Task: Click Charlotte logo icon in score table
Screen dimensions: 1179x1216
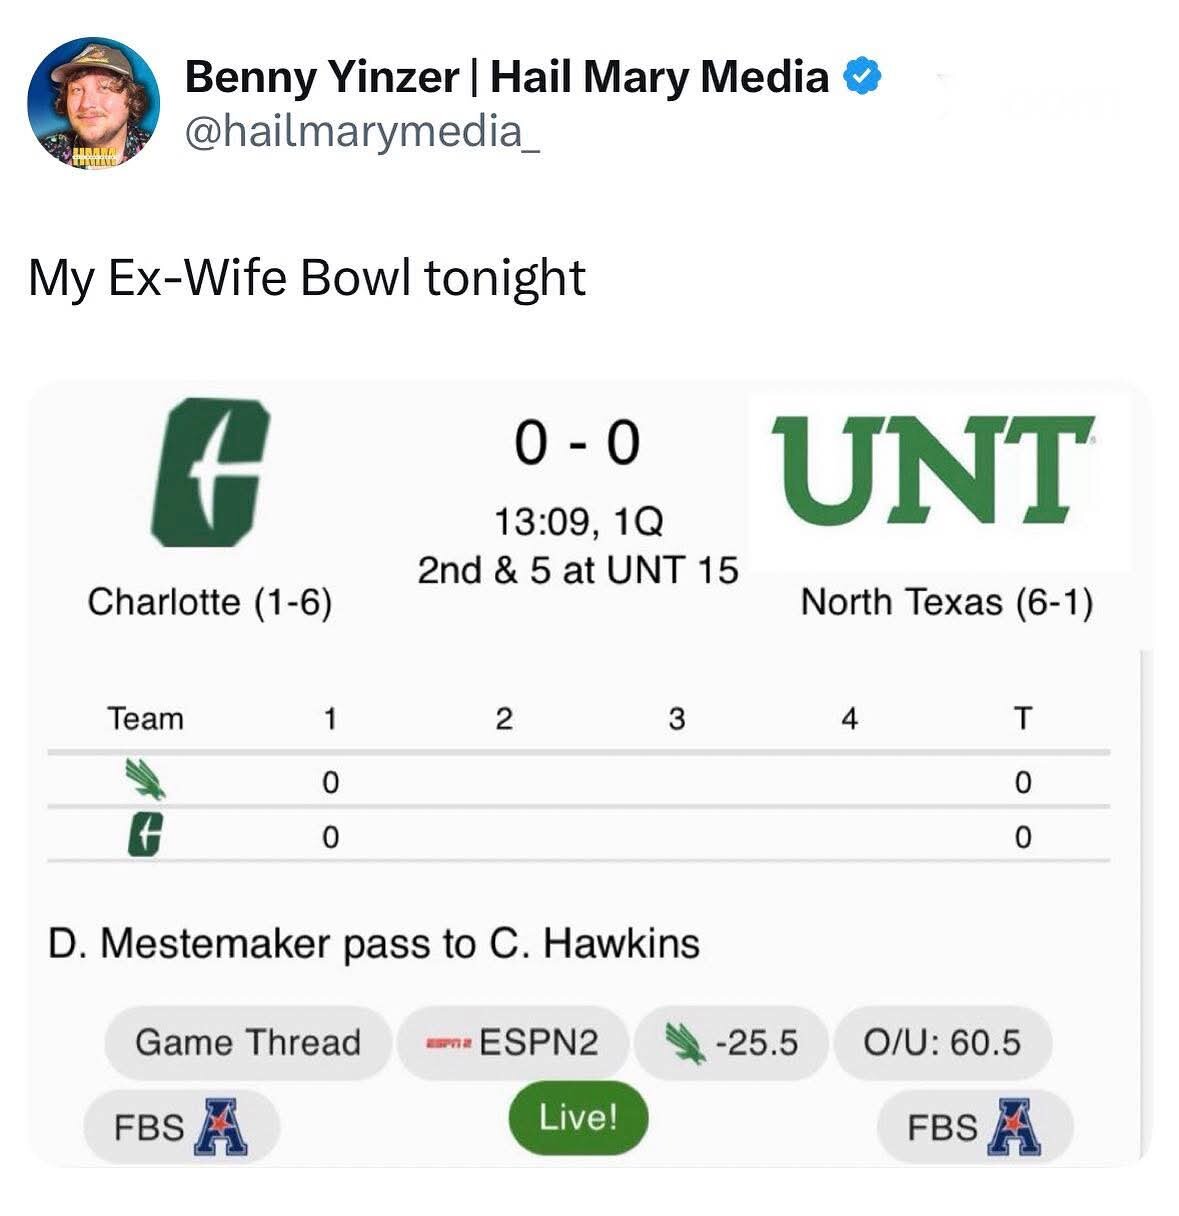Action: click(x=145, y=834)
